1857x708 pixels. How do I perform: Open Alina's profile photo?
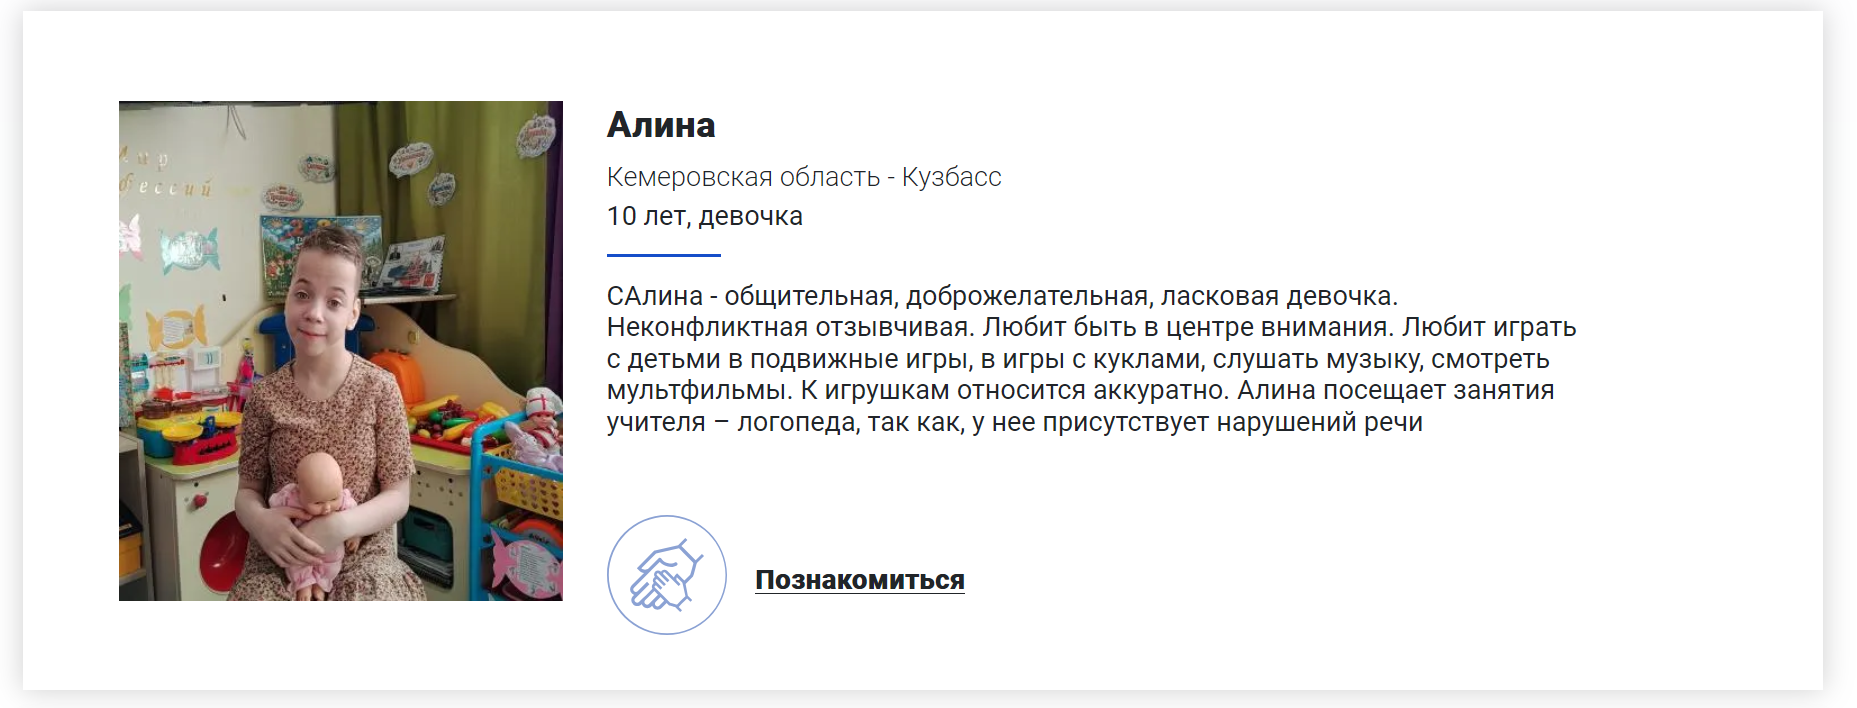tap(341, 351)
